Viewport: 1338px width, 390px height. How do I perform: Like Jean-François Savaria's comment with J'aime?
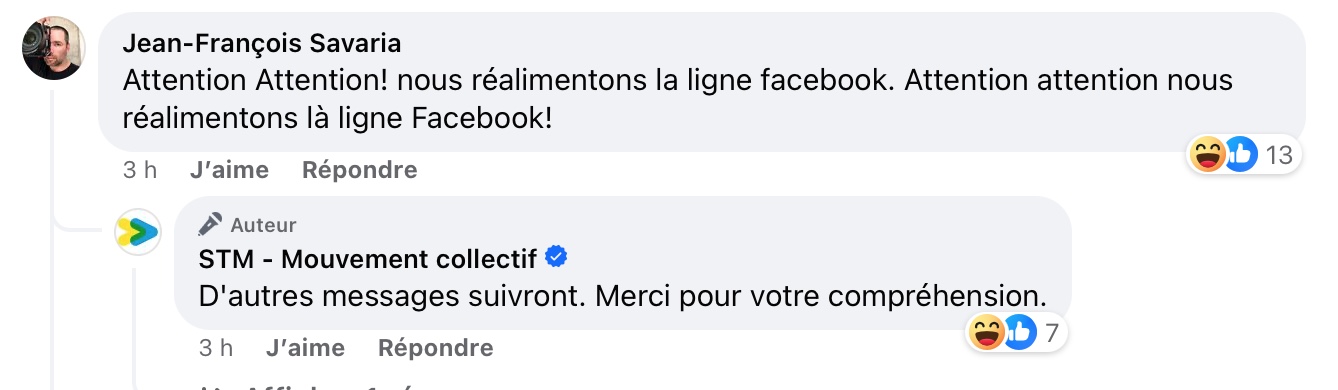click(x=229, y=170)
